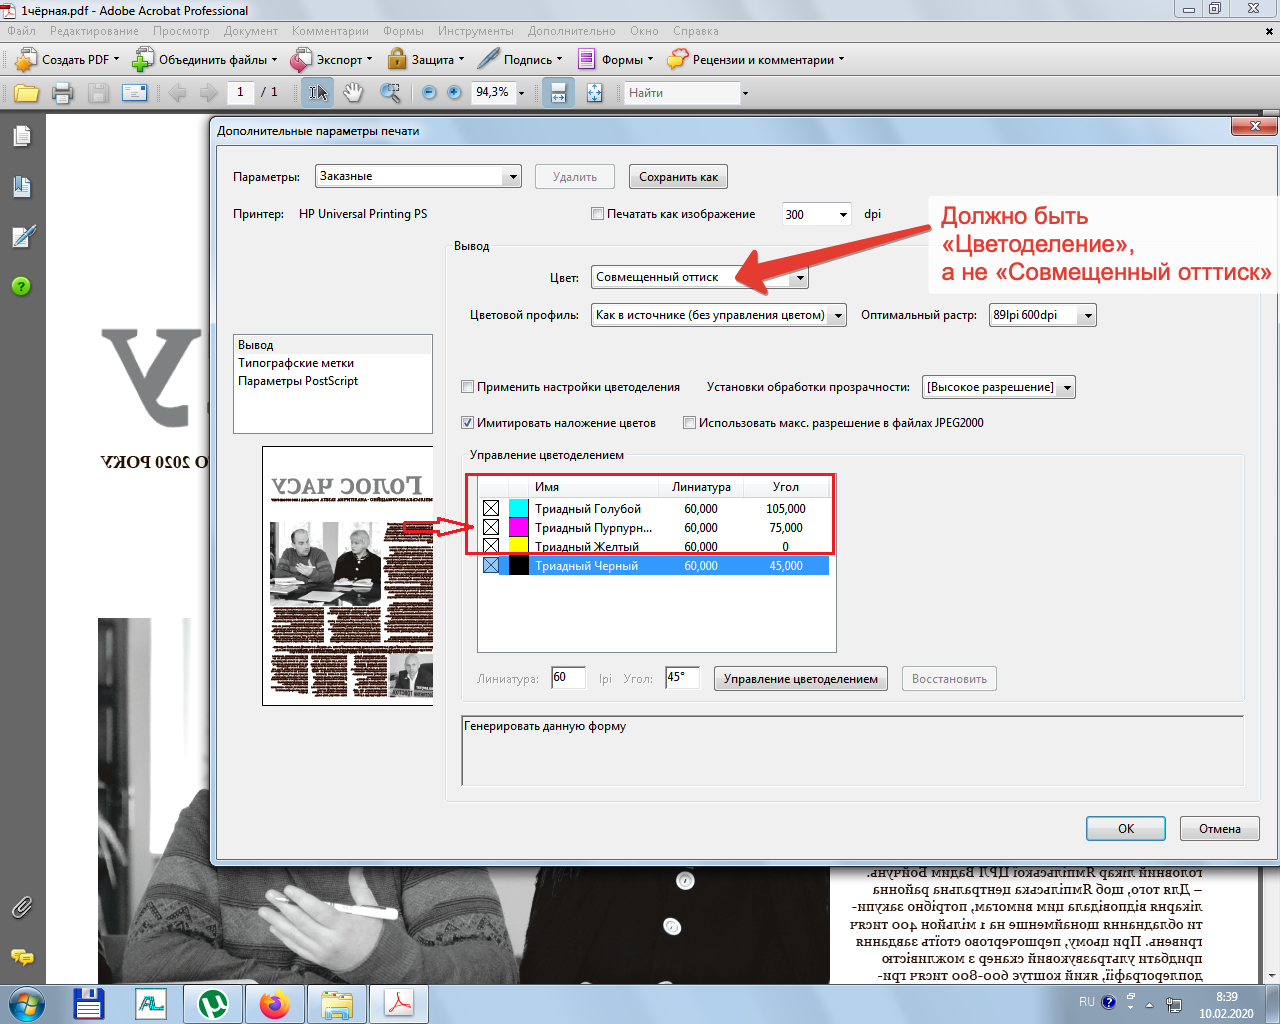Click Управление цветоделением button
The image size is (1281, 1024).
[x=801, y=679]
